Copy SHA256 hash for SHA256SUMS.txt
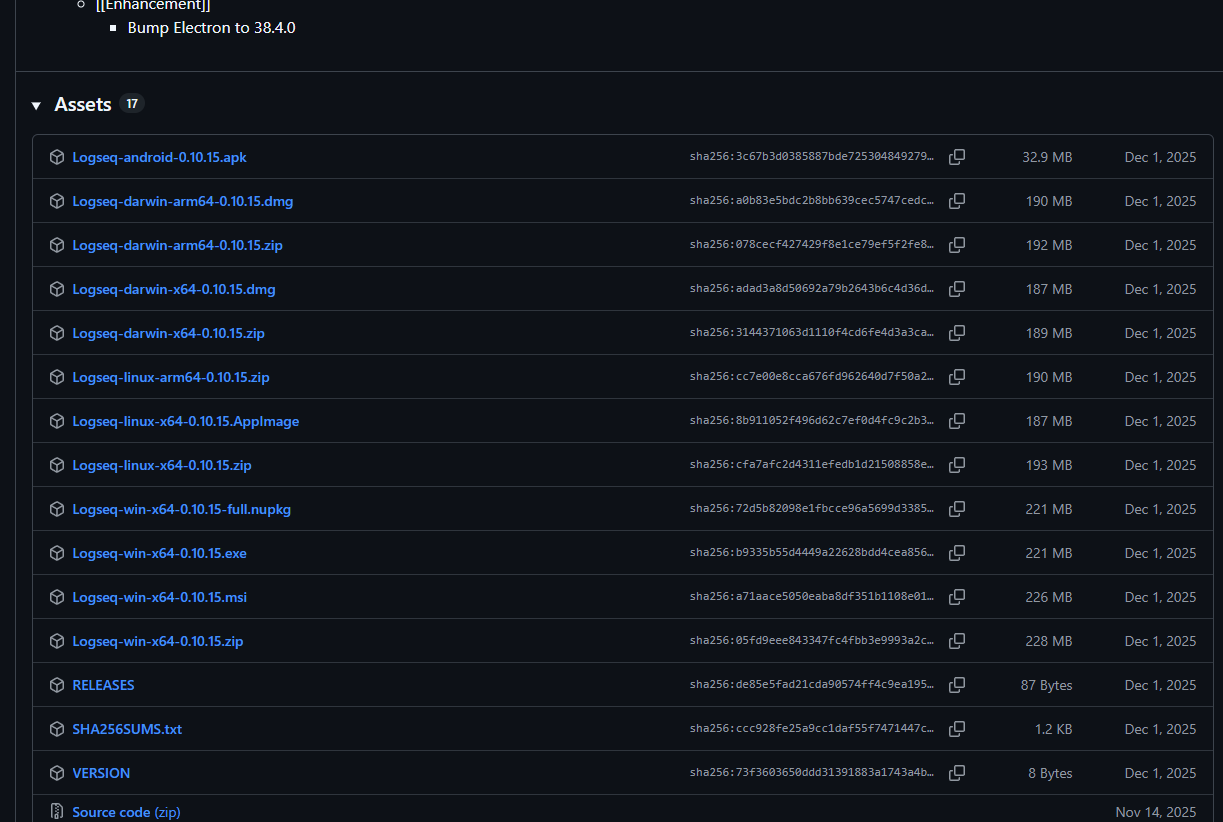The image size is (1223, 822). [x=957, y=729]
